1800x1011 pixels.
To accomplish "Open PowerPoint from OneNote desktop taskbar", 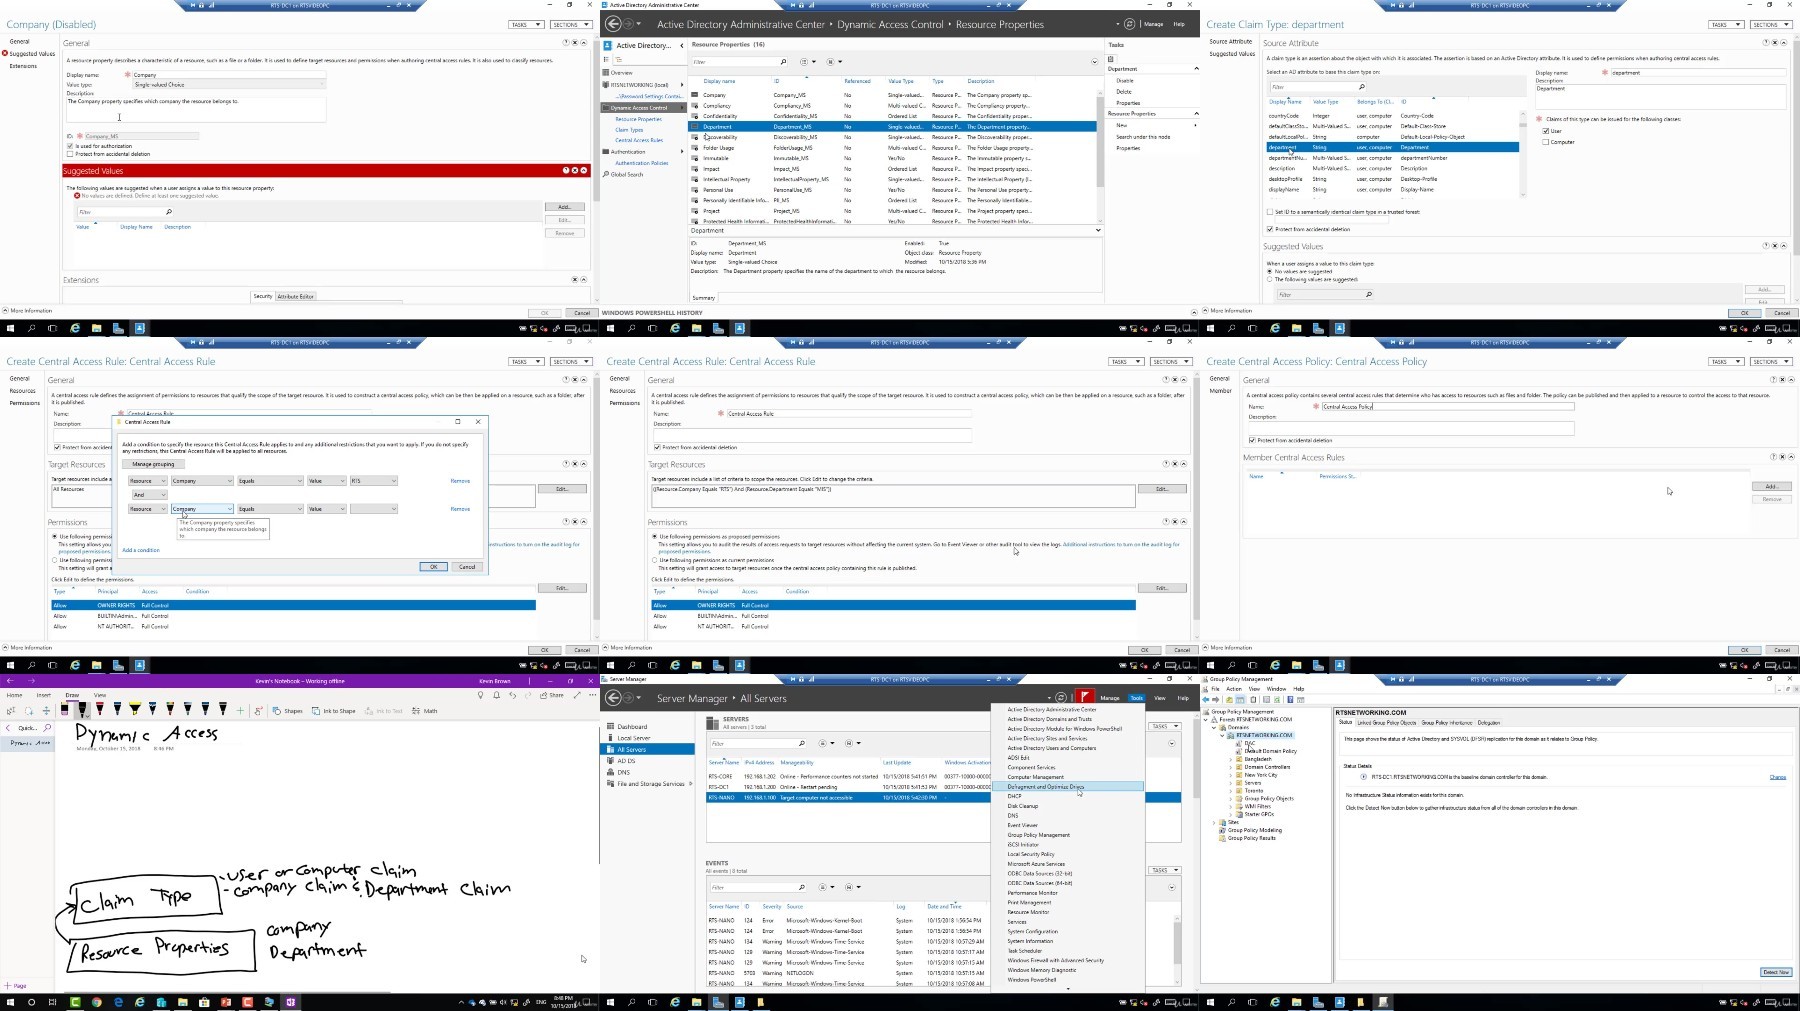I will 226,1002.
